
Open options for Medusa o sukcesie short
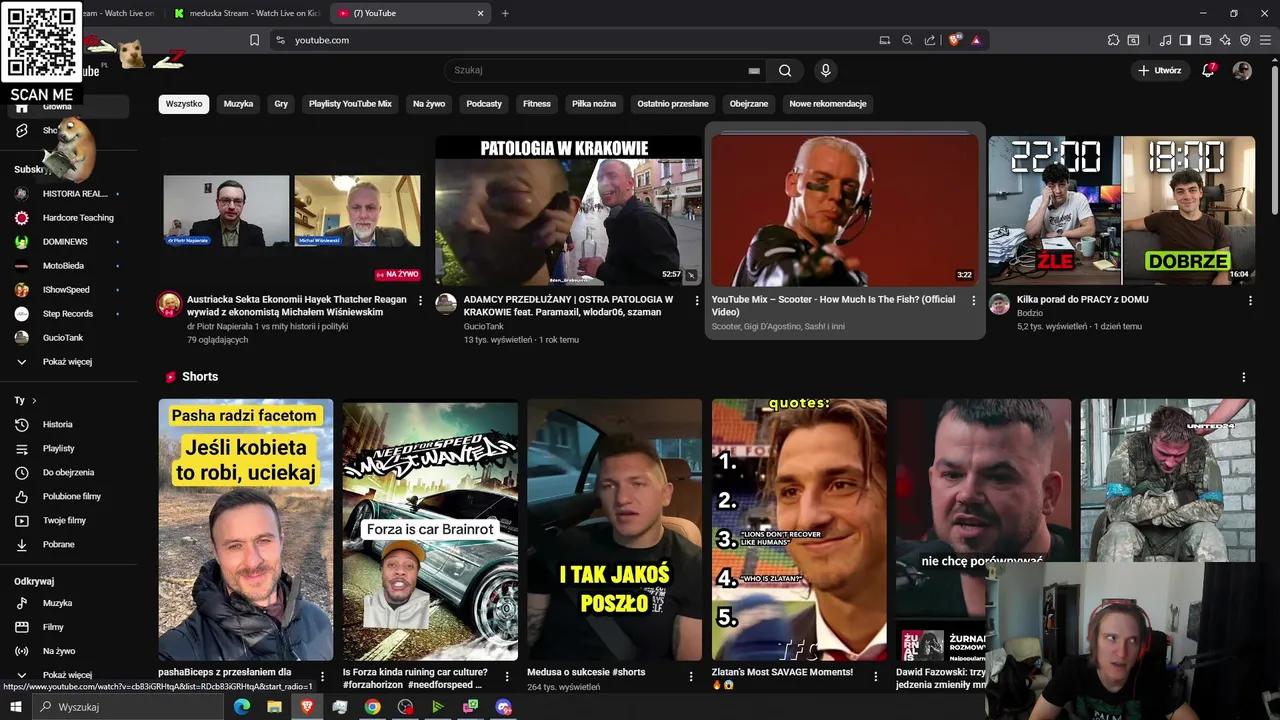[691, 677]
